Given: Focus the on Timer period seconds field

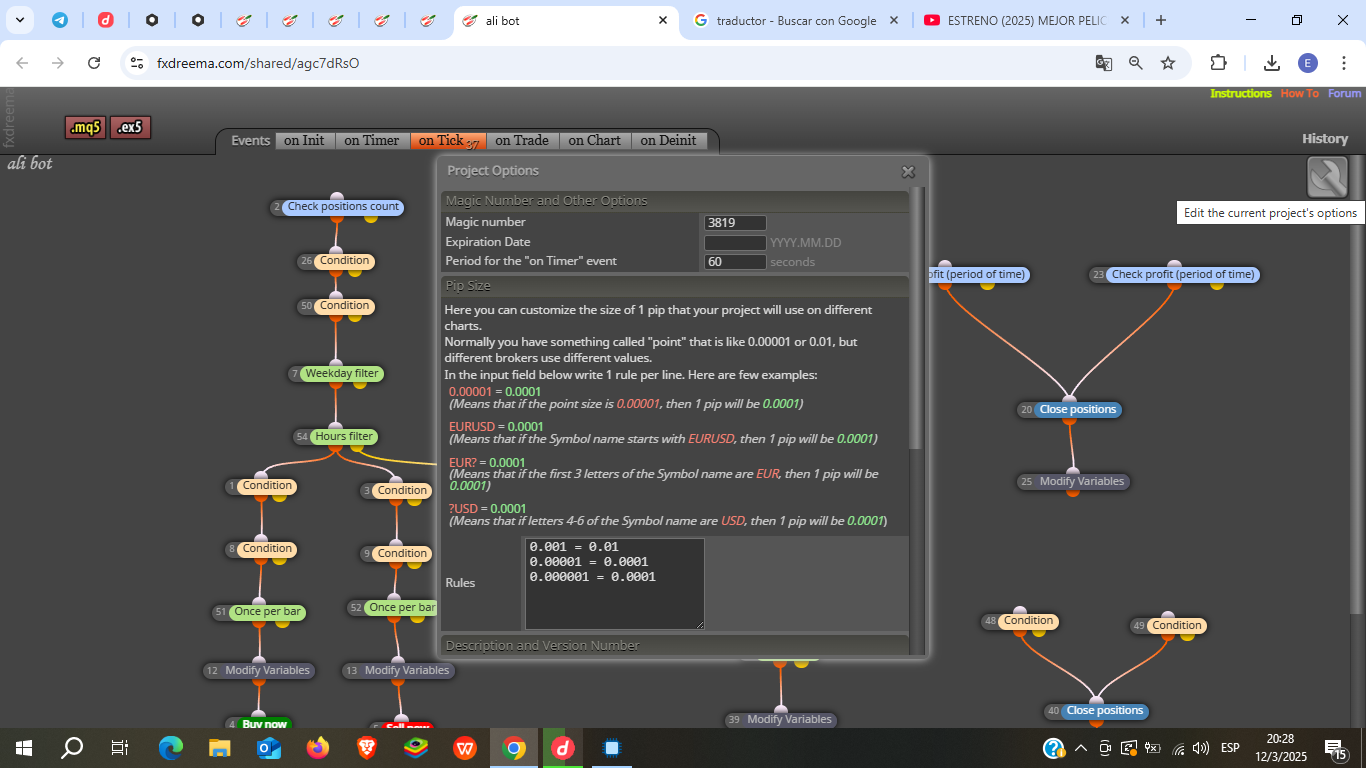Looking at the screenshot, I should [735, 262].
